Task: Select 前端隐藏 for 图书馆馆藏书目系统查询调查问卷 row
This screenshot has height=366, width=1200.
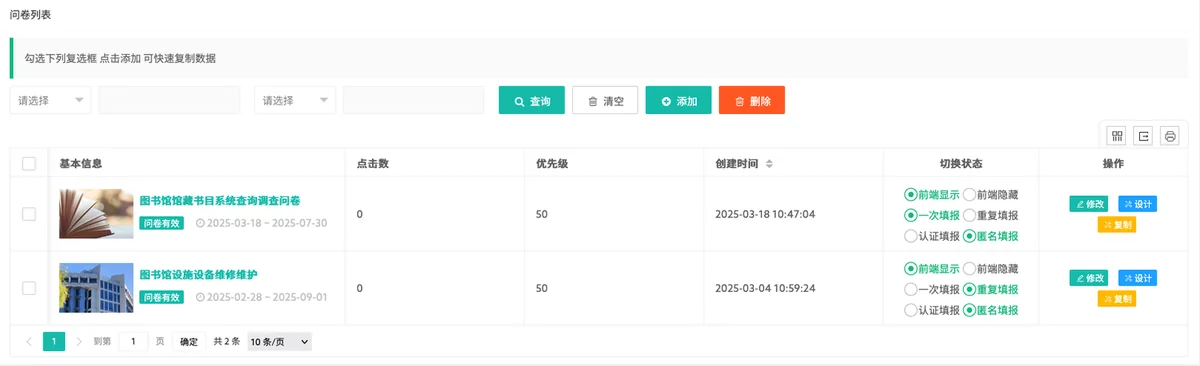Action: (x=990, y=194)
